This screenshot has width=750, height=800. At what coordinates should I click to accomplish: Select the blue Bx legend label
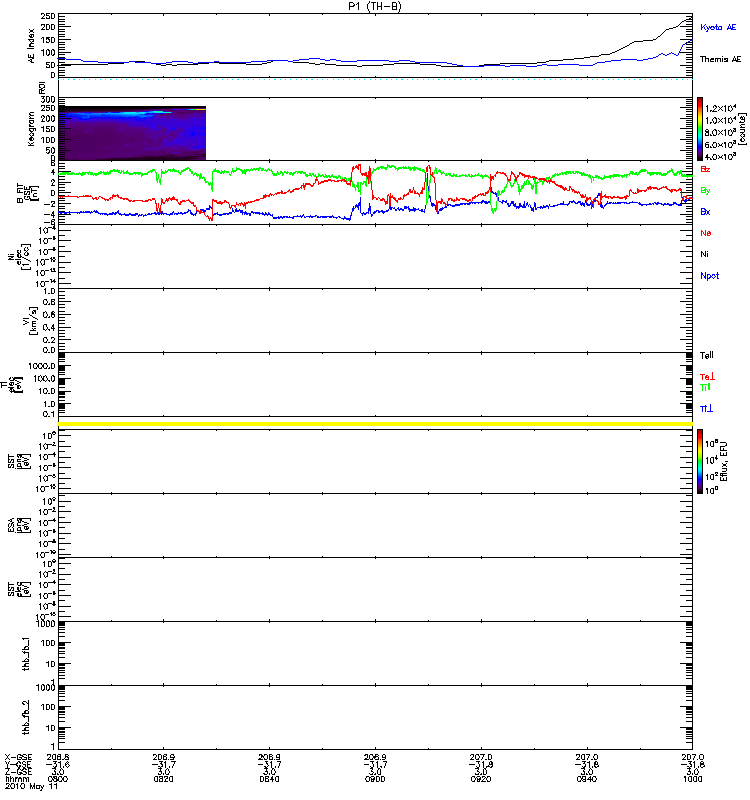coord(705,212)
